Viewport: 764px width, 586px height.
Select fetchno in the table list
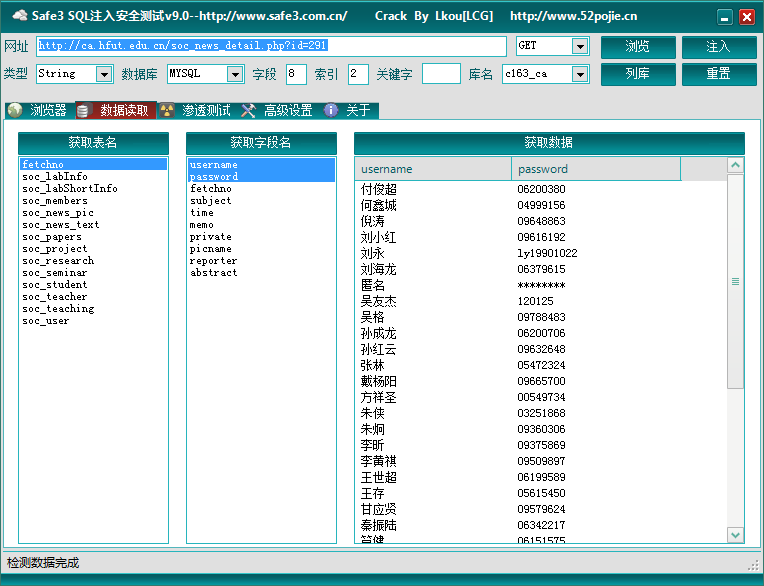93,165
